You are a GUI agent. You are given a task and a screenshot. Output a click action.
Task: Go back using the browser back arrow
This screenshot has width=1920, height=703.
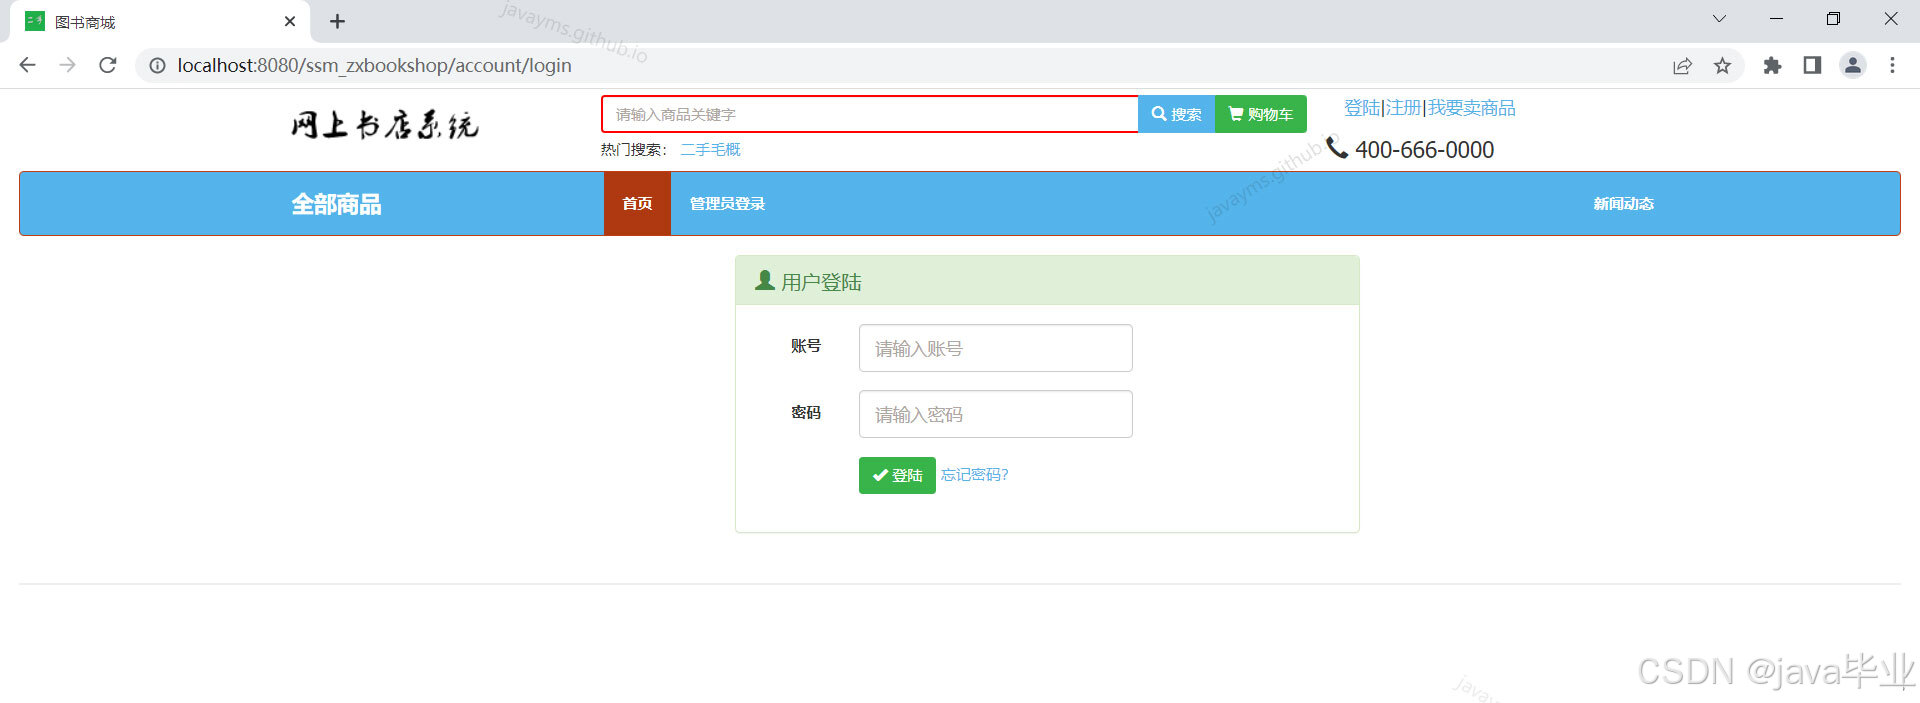pyautogui.click(x=27, y=65)
